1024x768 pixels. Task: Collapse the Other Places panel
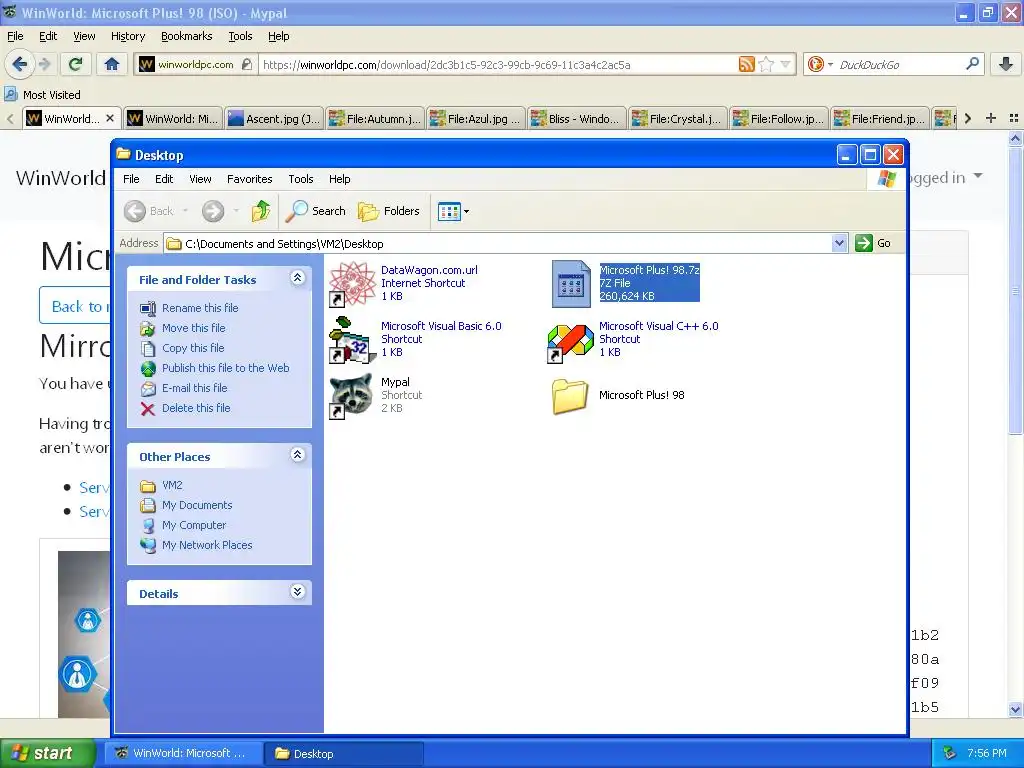click(297, 455)
